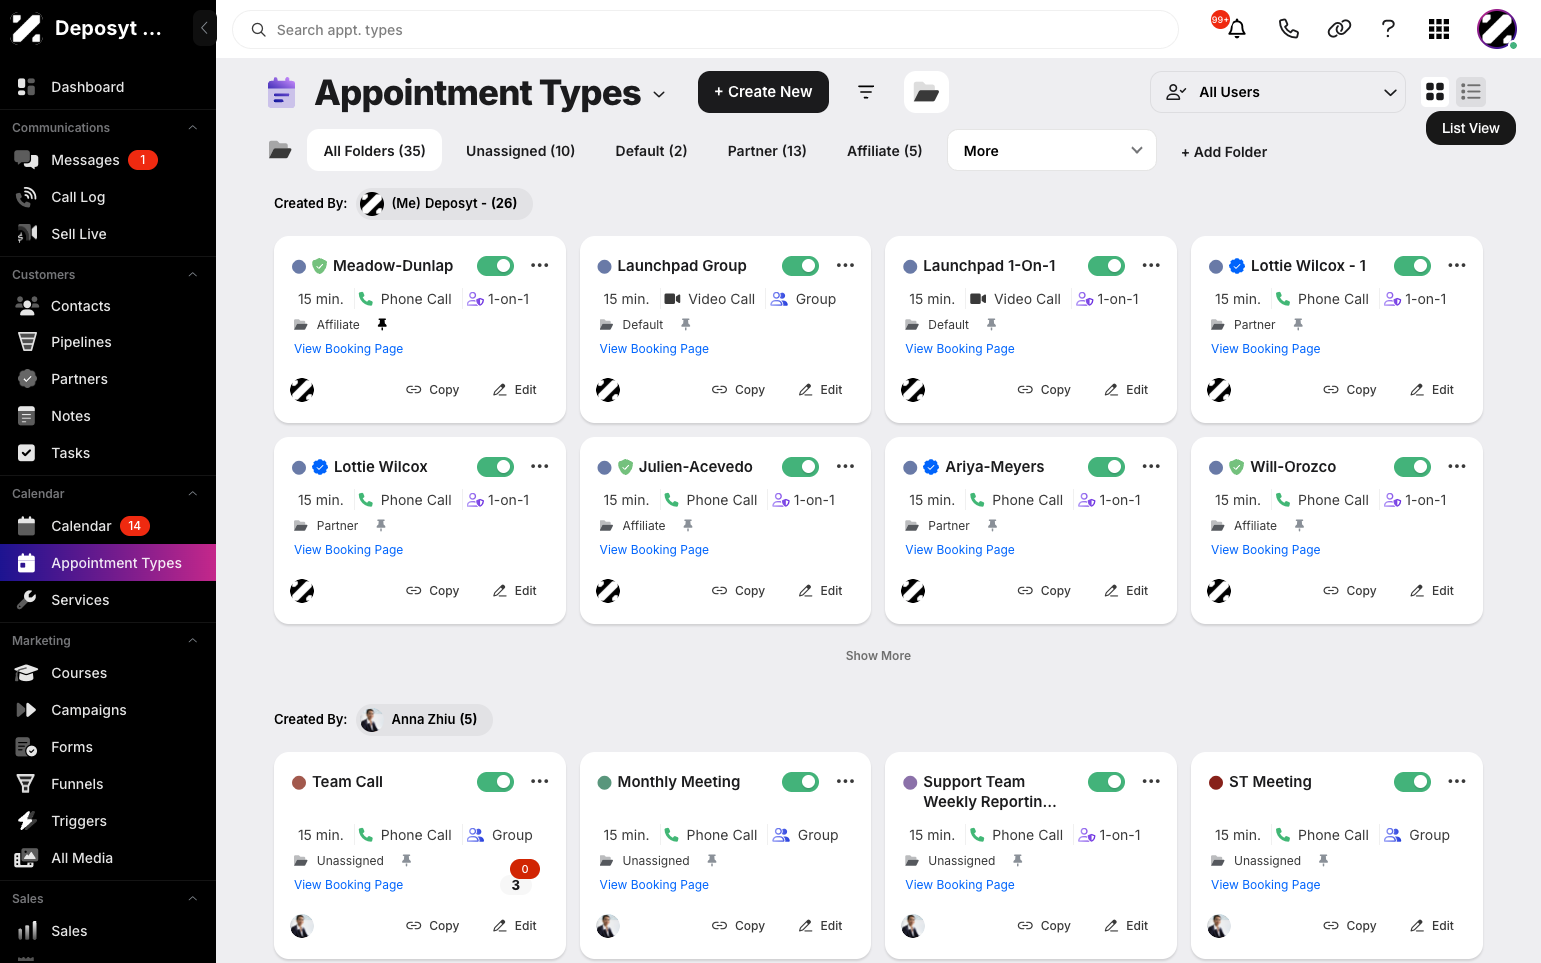
Task: Open the help question mark icon
Action: (x=1388, y=29)
